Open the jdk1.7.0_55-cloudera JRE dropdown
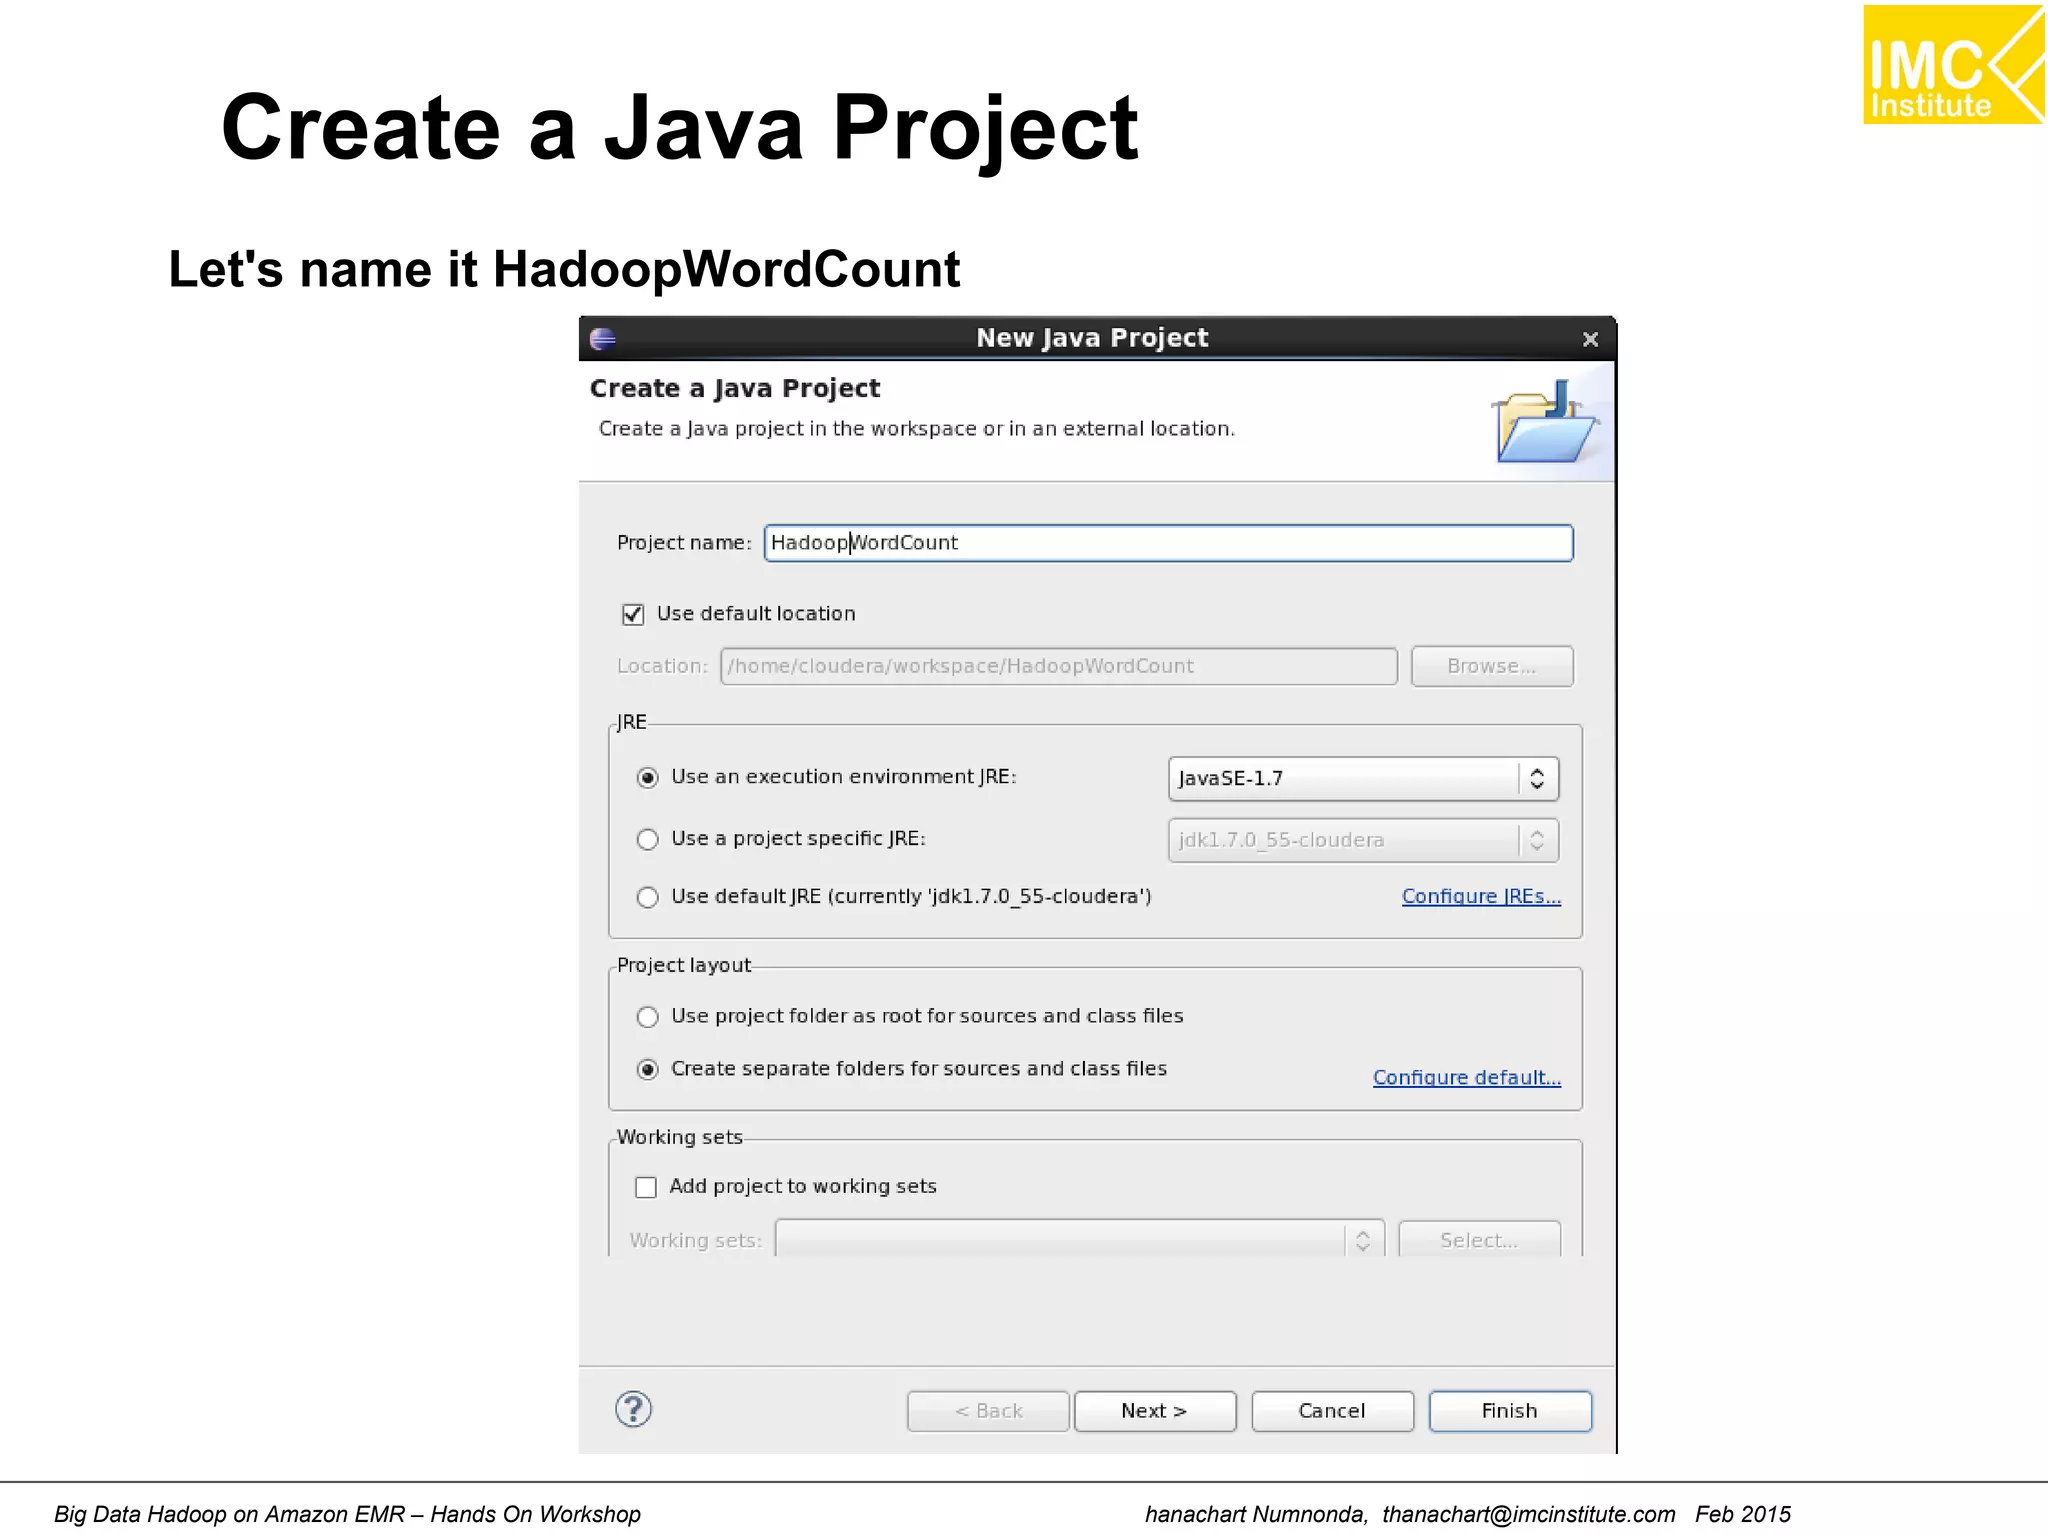This screenshot has height=1536, width=2048. [1363, 841]
